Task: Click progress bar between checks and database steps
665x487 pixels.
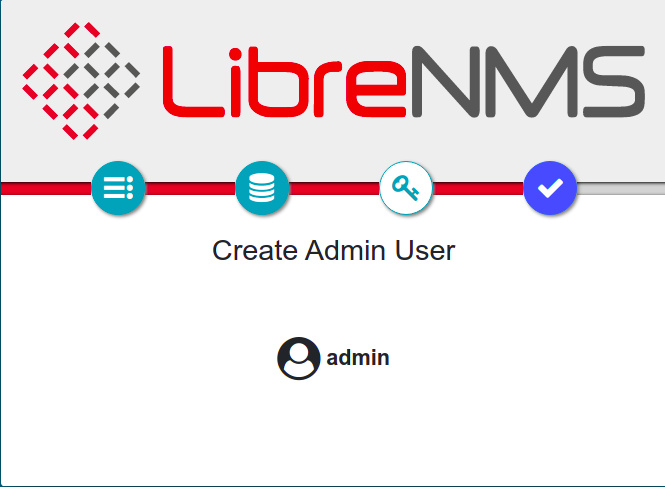Action: click(x=190, y=188)
